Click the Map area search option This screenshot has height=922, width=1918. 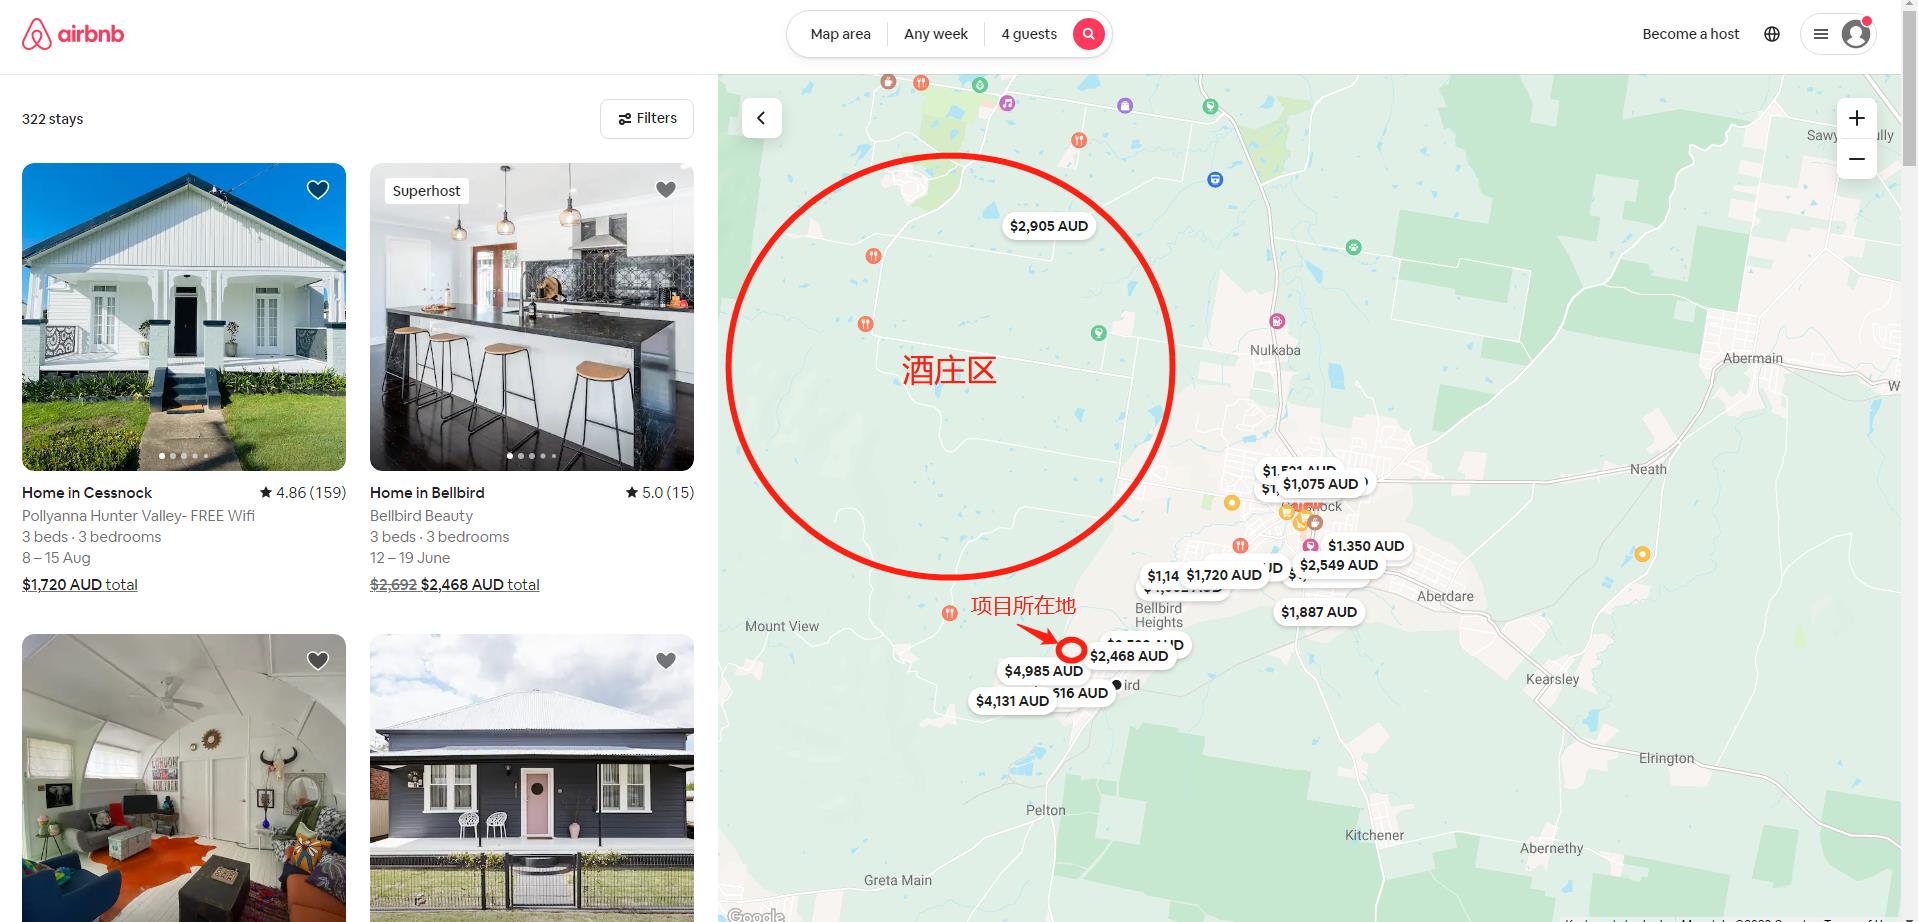click(840, 34)
